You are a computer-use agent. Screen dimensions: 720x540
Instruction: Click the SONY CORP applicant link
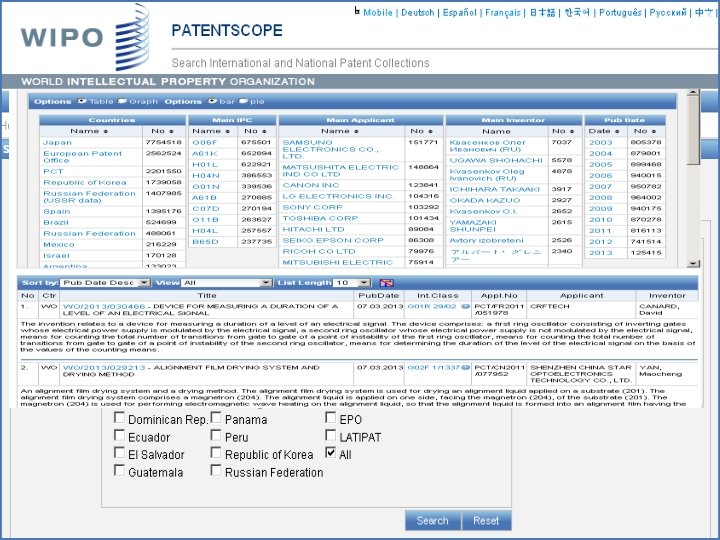point(312,208)
